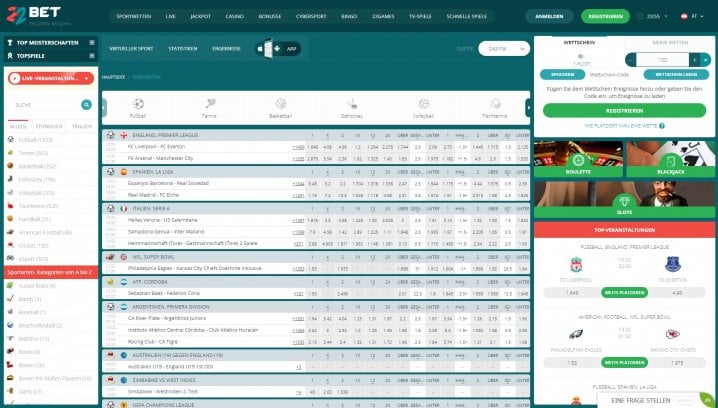Screen dimensions: 718x408
Task: Open the Virtueller Sport link
Action: [131, 49]
